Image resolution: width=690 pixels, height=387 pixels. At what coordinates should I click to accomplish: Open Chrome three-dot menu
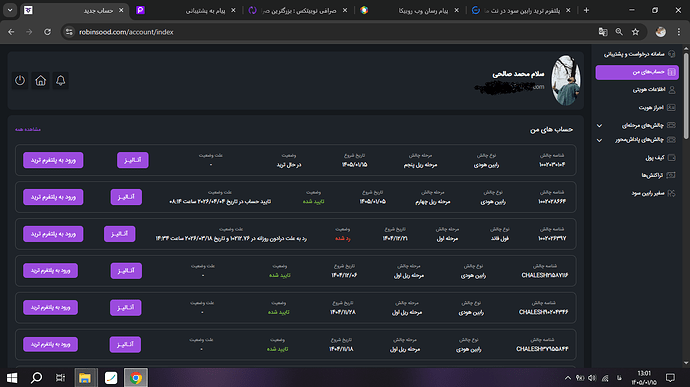[x=679, y=32]
